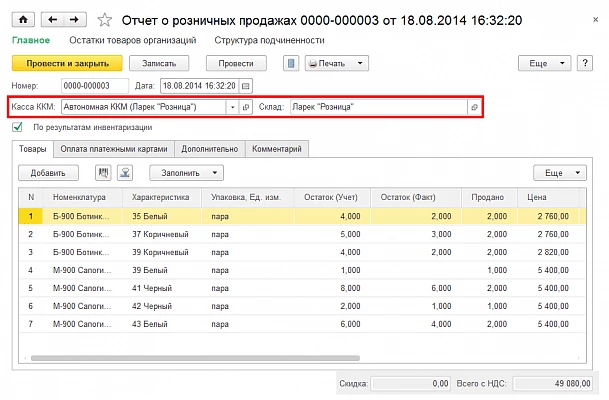Select the 39 Коричневый cell
The width and height of the screenshot is (609, 400).
click(x=162, y=252)
